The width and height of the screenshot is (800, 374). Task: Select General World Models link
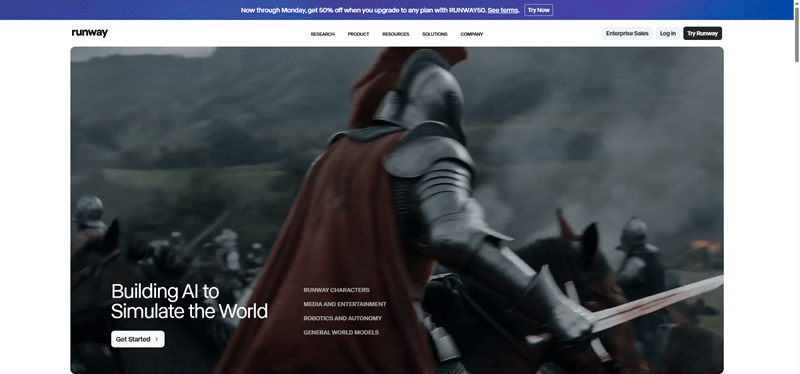tap(341, 333)
